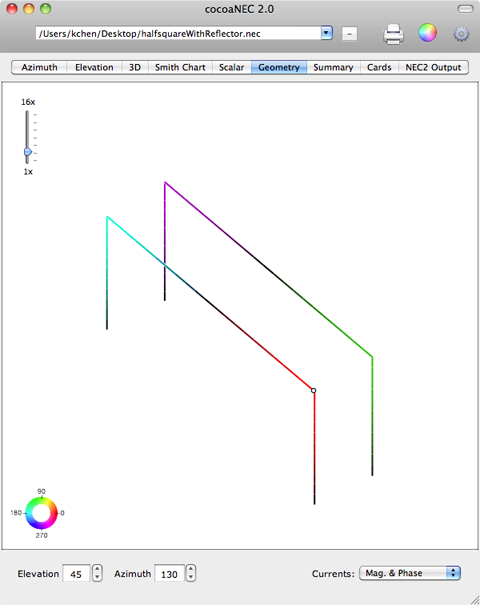Click the halfsquareWithReflector.nec path field

[x=178, y=34]
